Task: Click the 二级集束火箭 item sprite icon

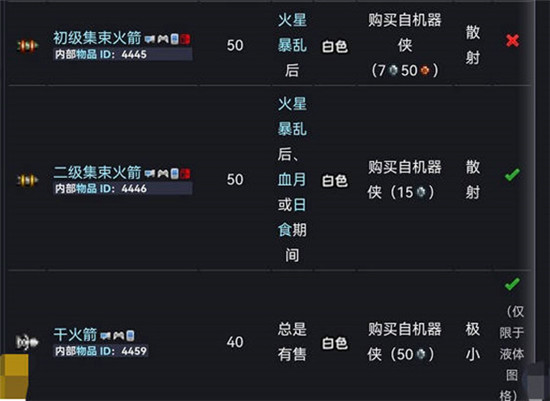Action: point(27,180)
